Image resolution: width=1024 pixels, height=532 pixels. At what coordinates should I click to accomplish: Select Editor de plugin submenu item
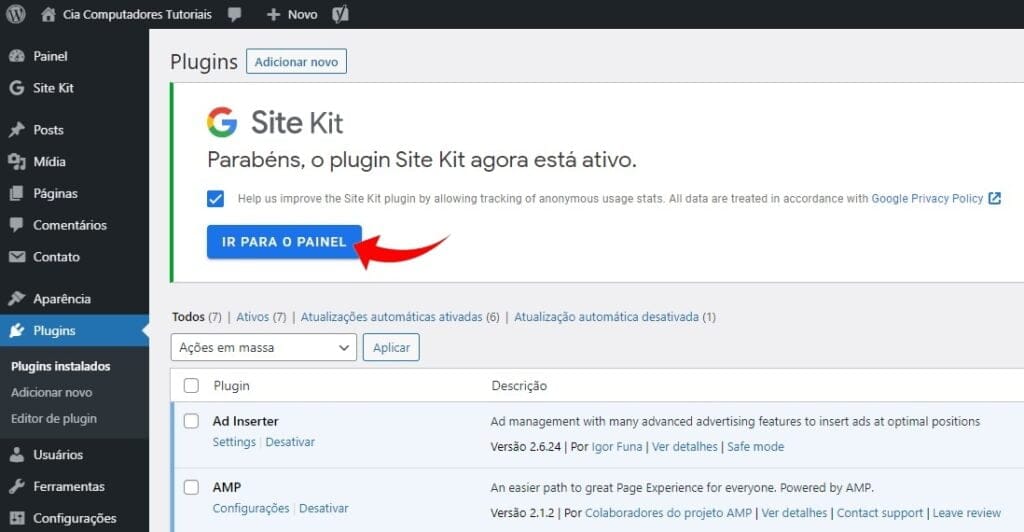54,418
